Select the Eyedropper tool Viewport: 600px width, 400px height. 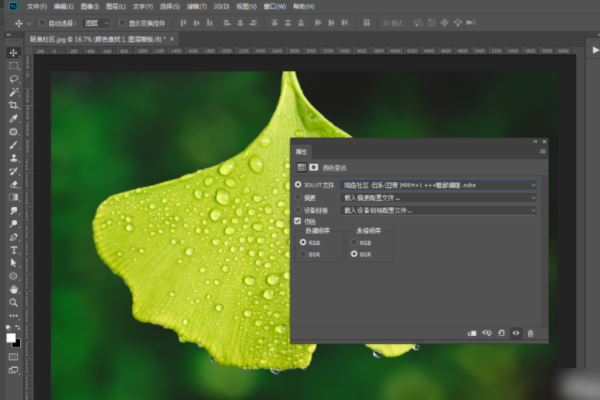(14, 118)
